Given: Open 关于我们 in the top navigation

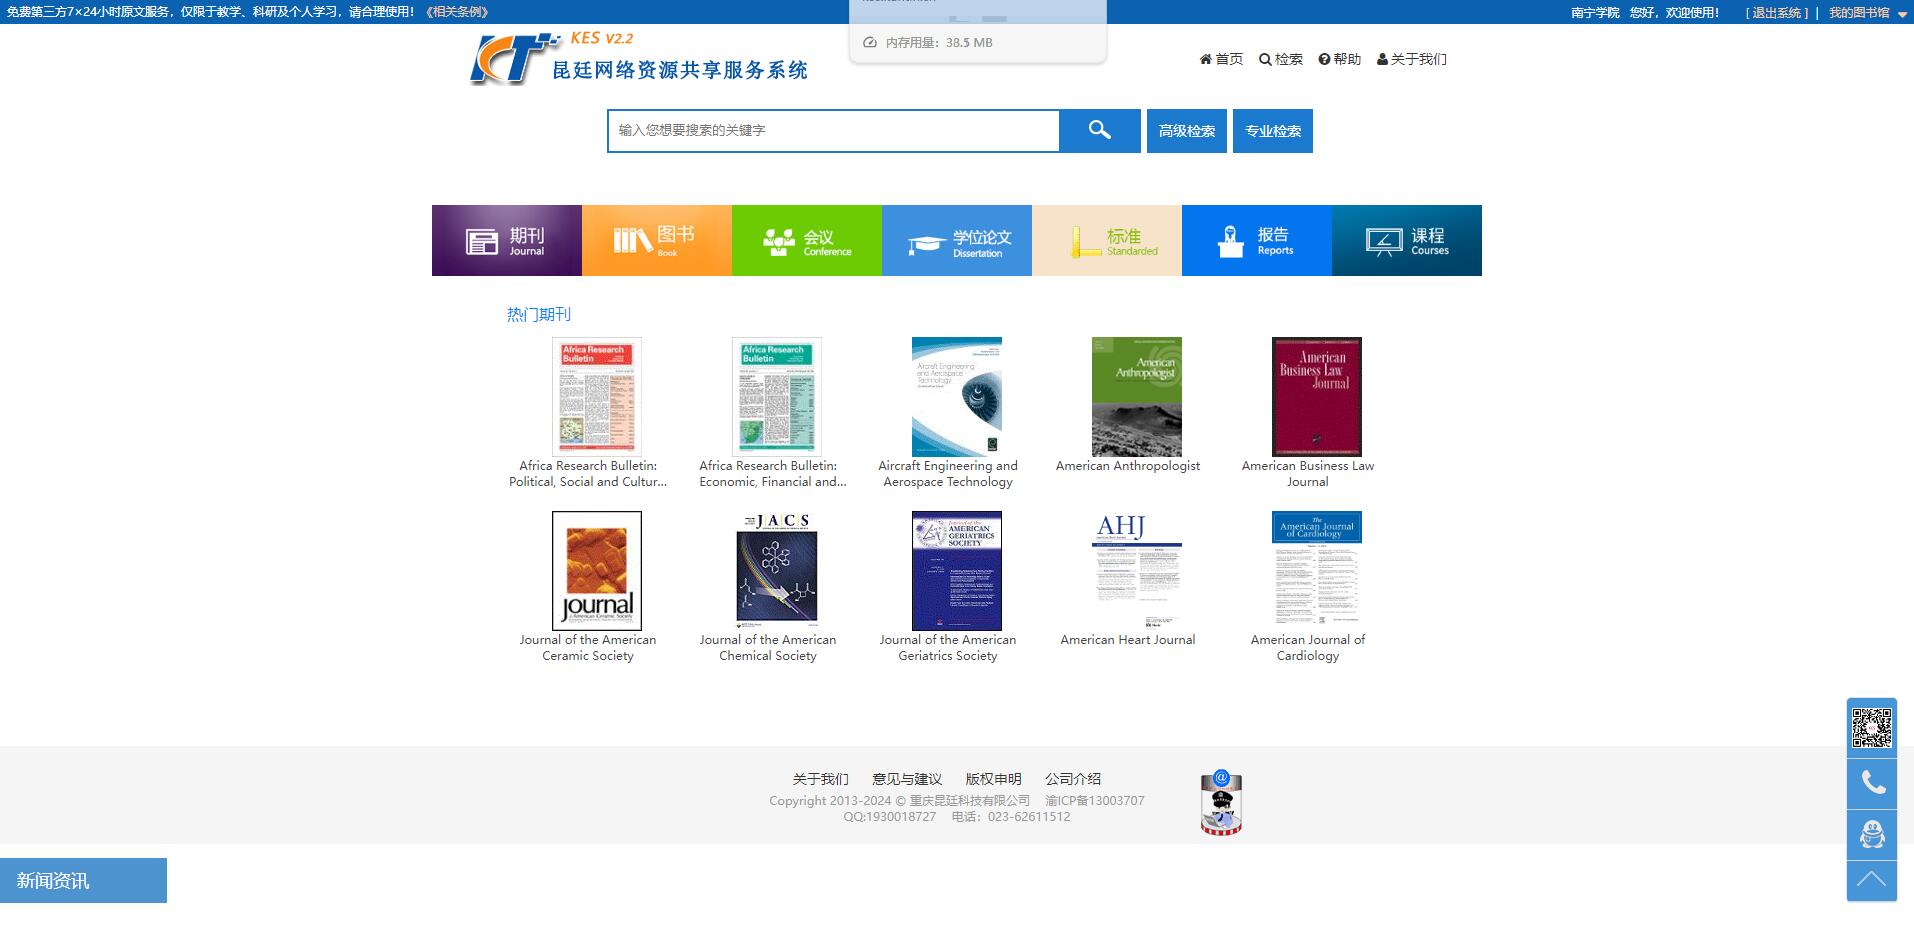Looking at the screenshot, I should pyautogui.click(x=1411, y=59).
